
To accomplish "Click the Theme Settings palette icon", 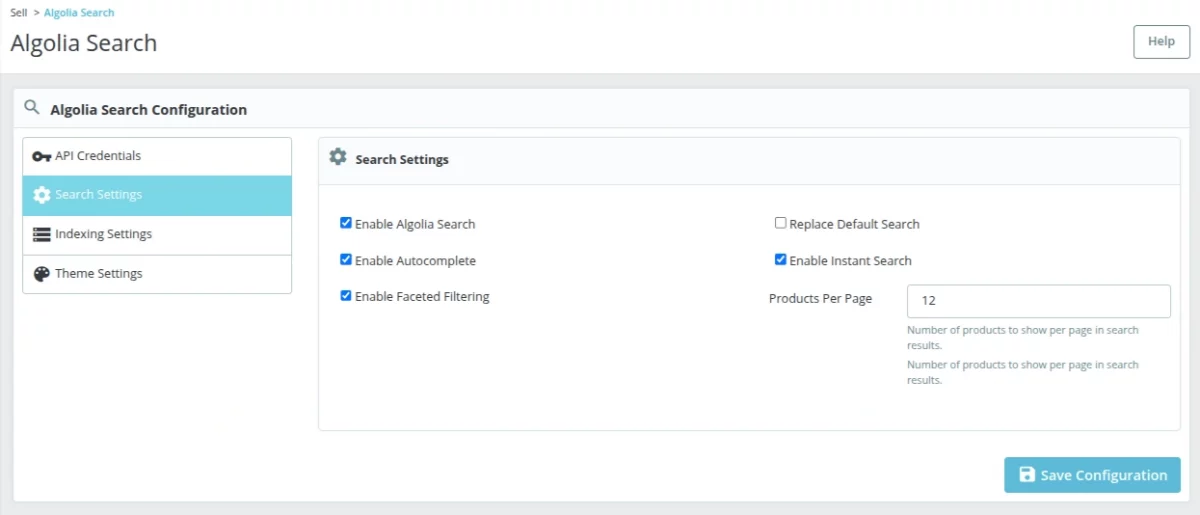I will [41, 274].
